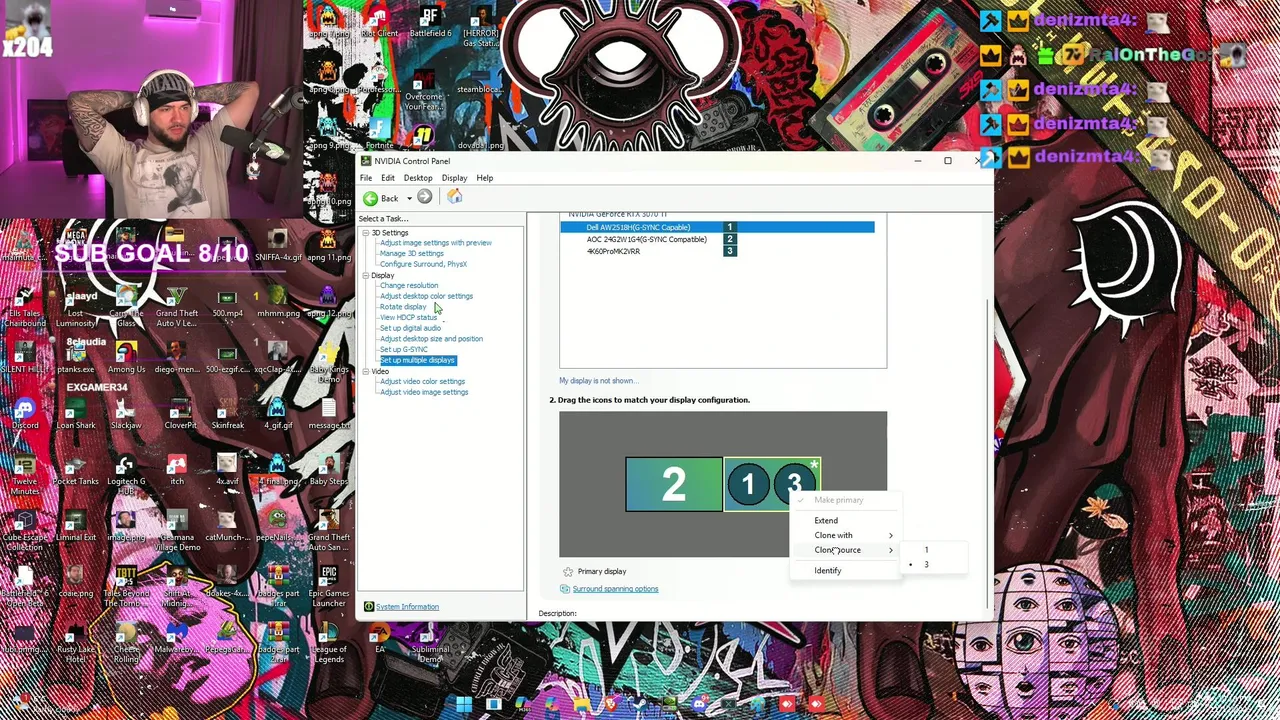Select Dell AW2518H display row
The height and width of the screenshot is (720, 1280).
(x=717, y=228)
